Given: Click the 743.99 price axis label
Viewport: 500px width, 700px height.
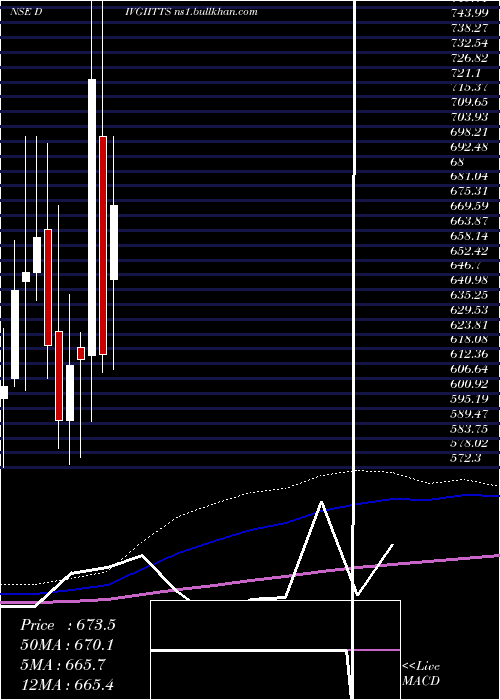Looking at the screenshot, I should 469,14.
